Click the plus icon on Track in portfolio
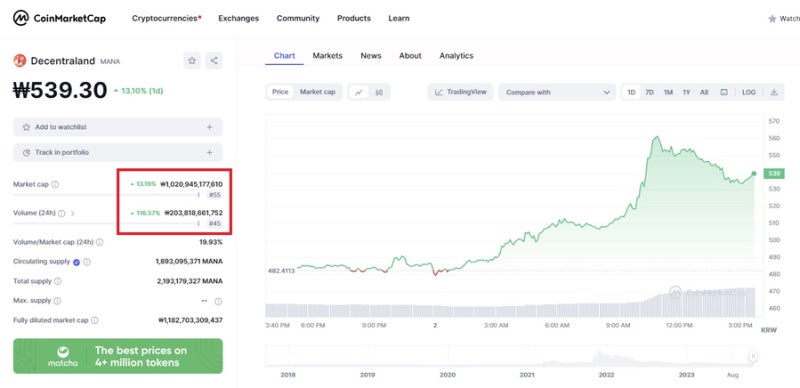 tap(209, 153)
